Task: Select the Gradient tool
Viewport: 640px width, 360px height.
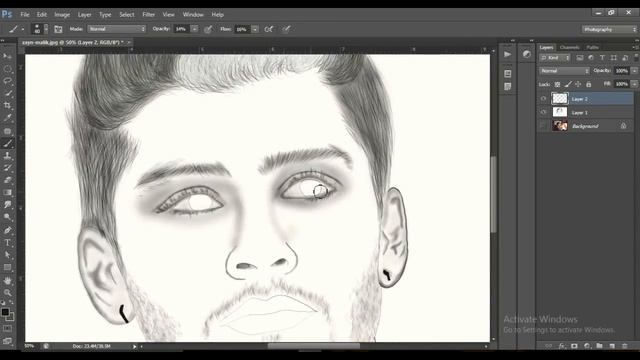Action: (x=7, y=192)
